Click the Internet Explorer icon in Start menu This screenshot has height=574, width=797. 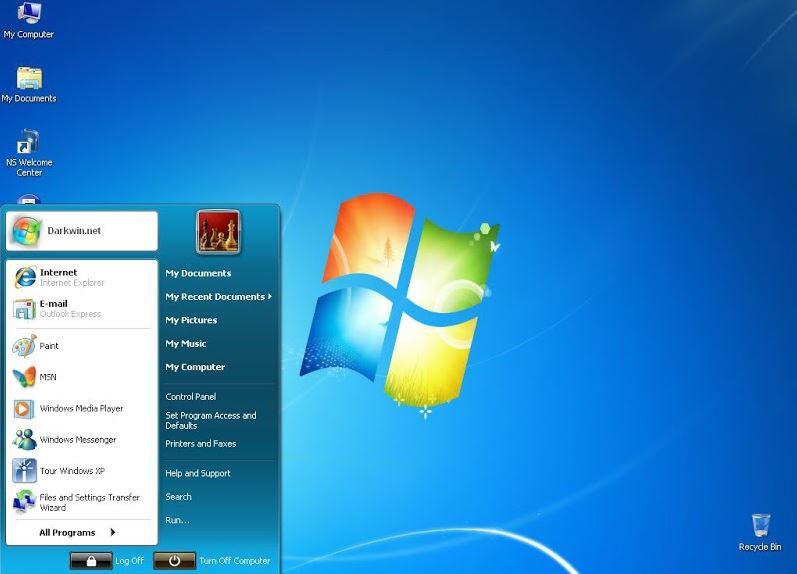24,277
